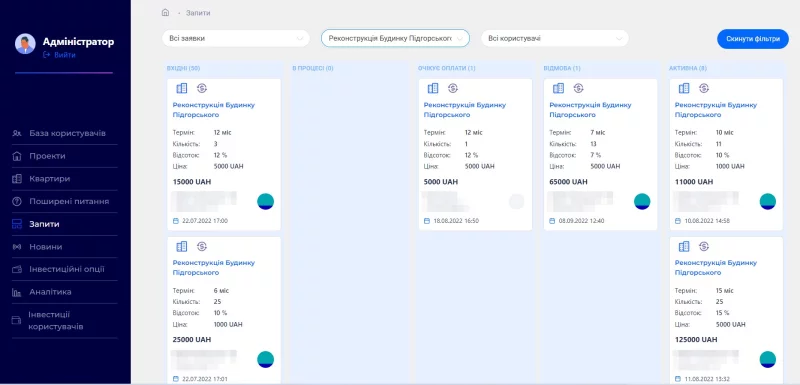Viewport: 800px width, 385px height.
Task: Click the 6 міс term value
Action: click(x=221, y=291)
